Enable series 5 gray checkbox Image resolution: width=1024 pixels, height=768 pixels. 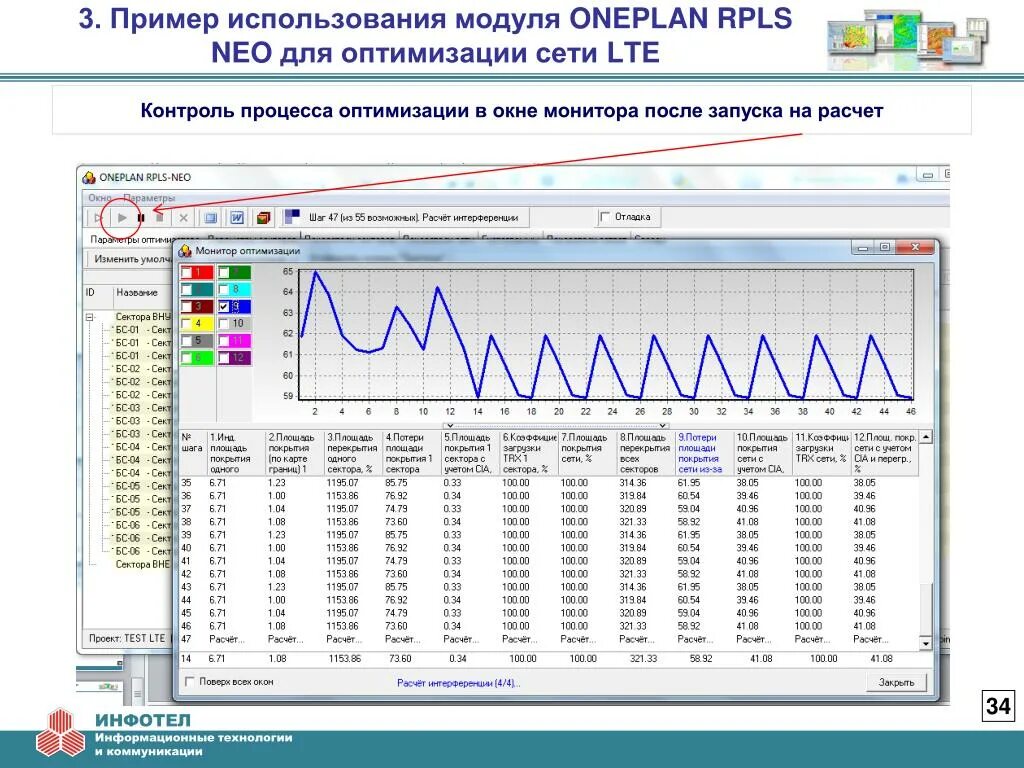(x=187, y=341)
